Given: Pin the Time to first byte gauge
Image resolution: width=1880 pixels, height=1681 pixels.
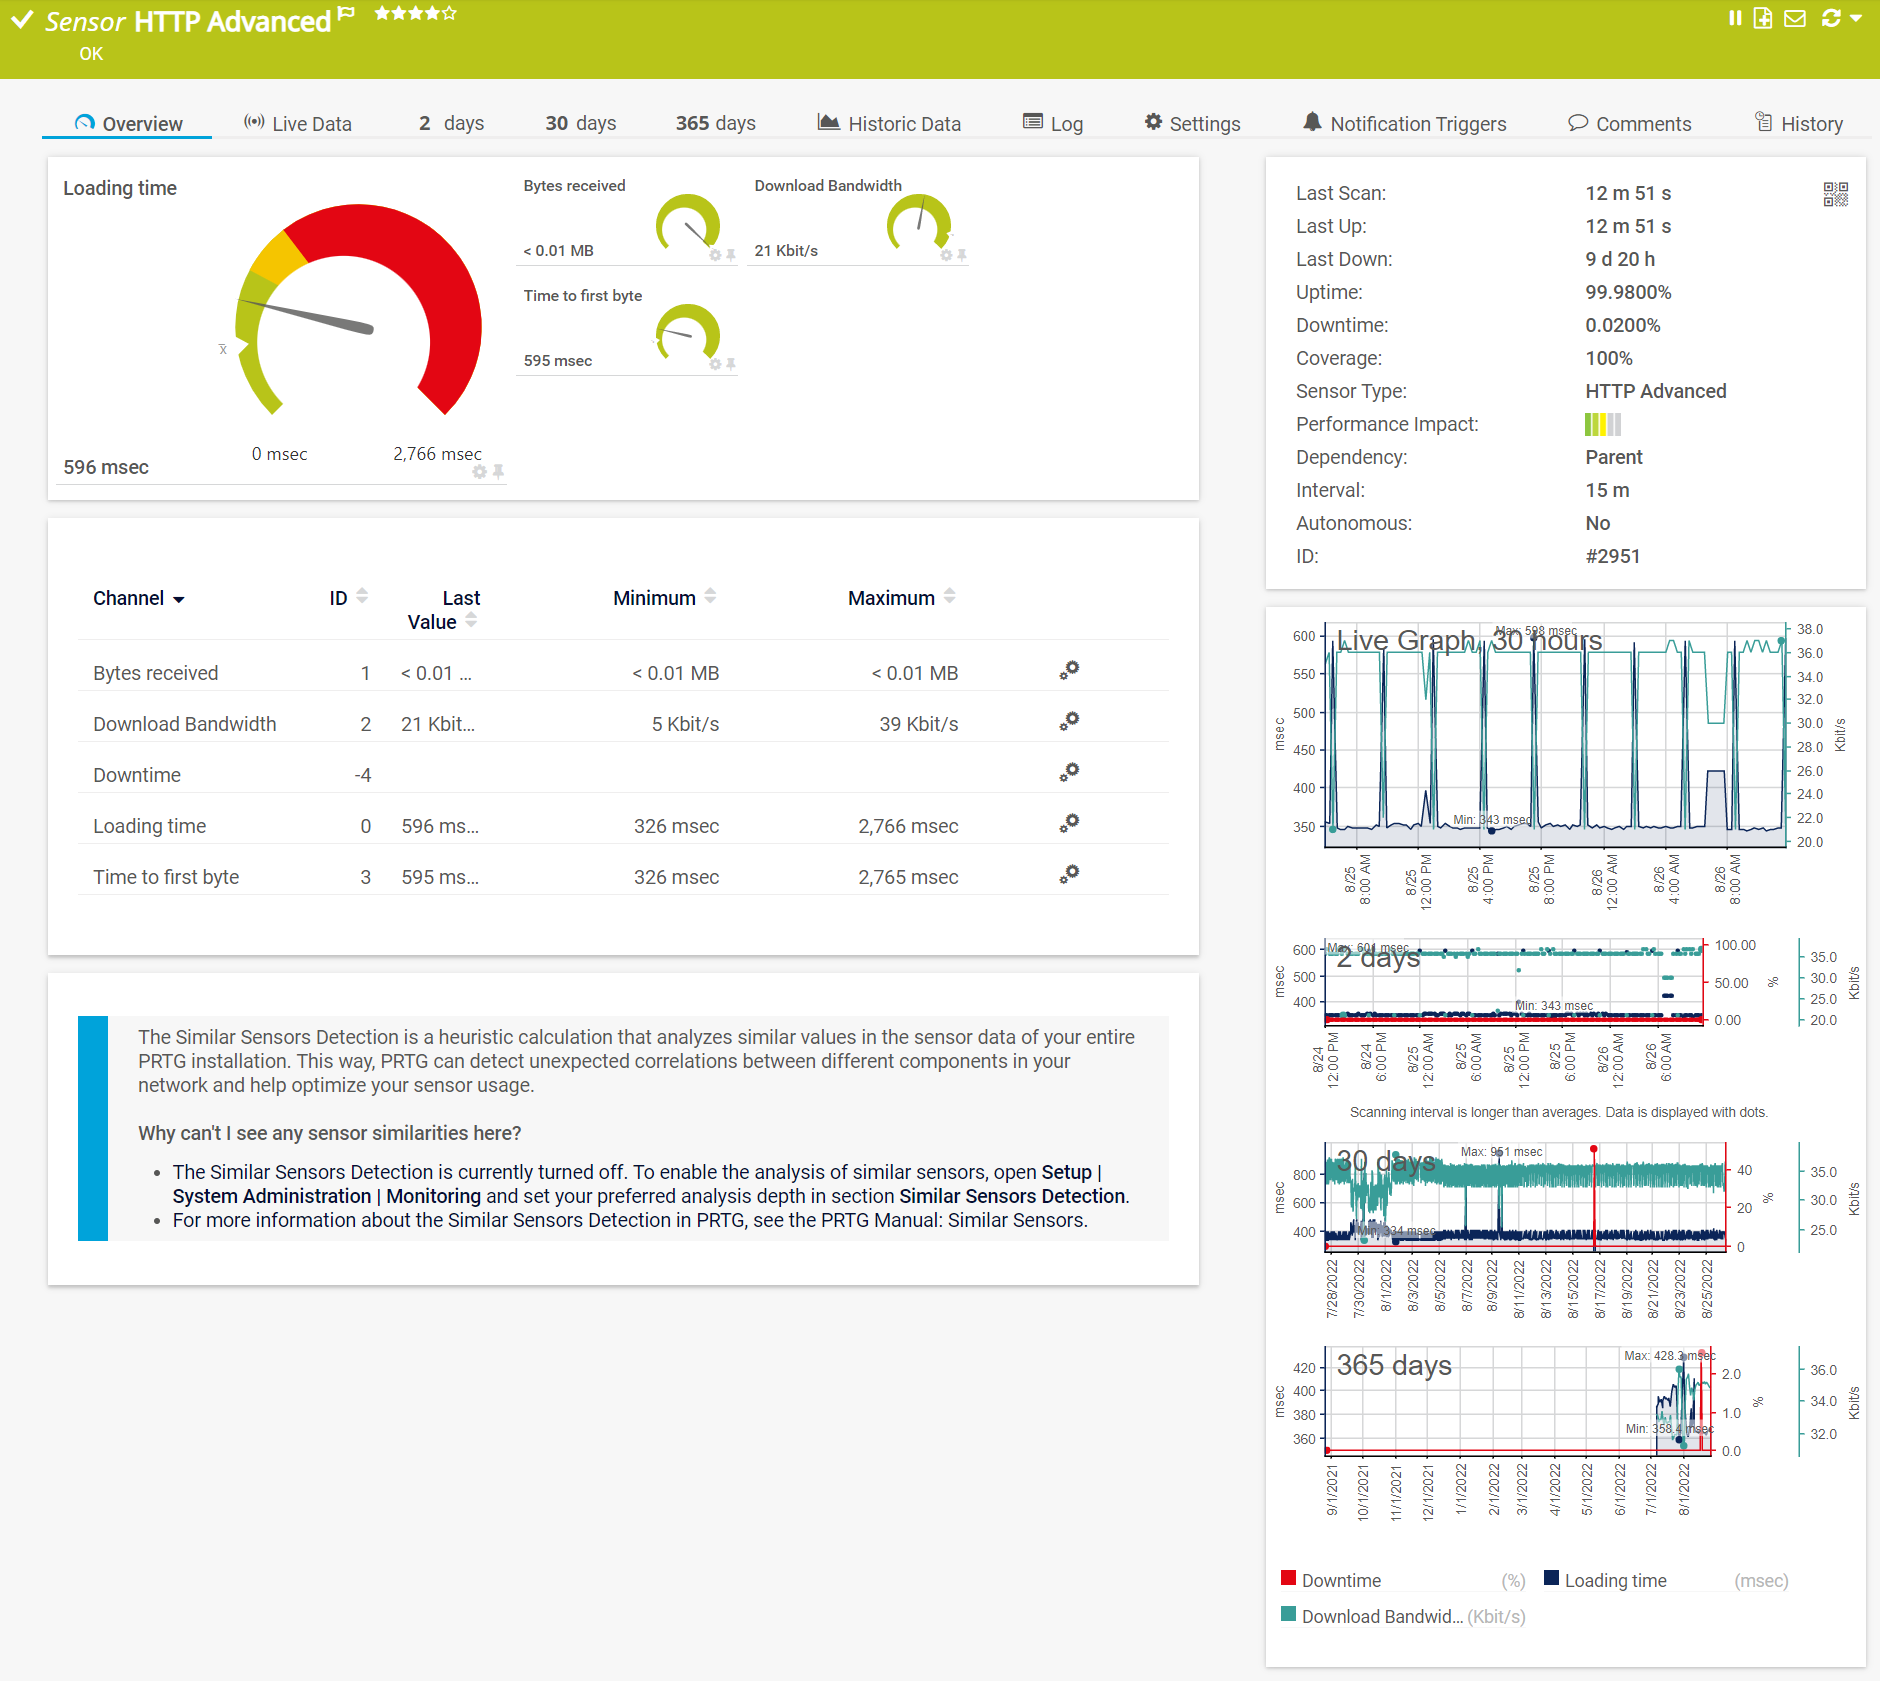Looking at the screenshot, I should [731, 364].
